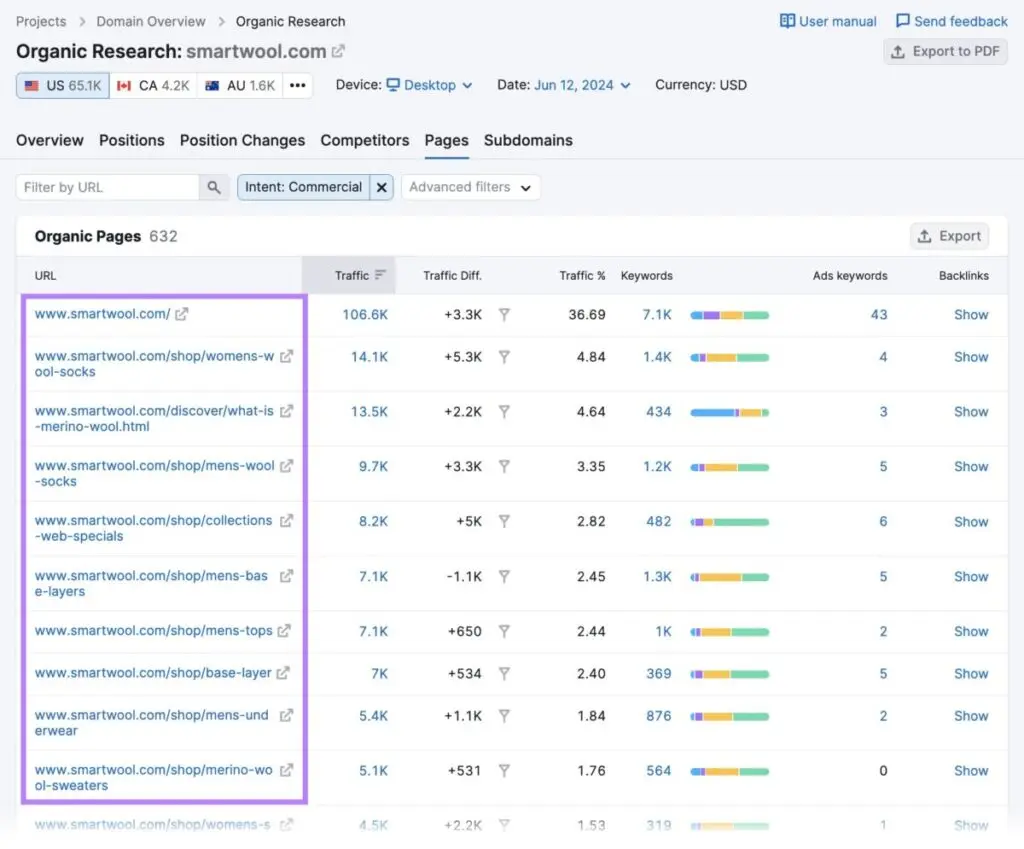The image size is (1024, 849).
Task: Click filter icon in the mens-base-layers row
Action: tap(504, 577)
